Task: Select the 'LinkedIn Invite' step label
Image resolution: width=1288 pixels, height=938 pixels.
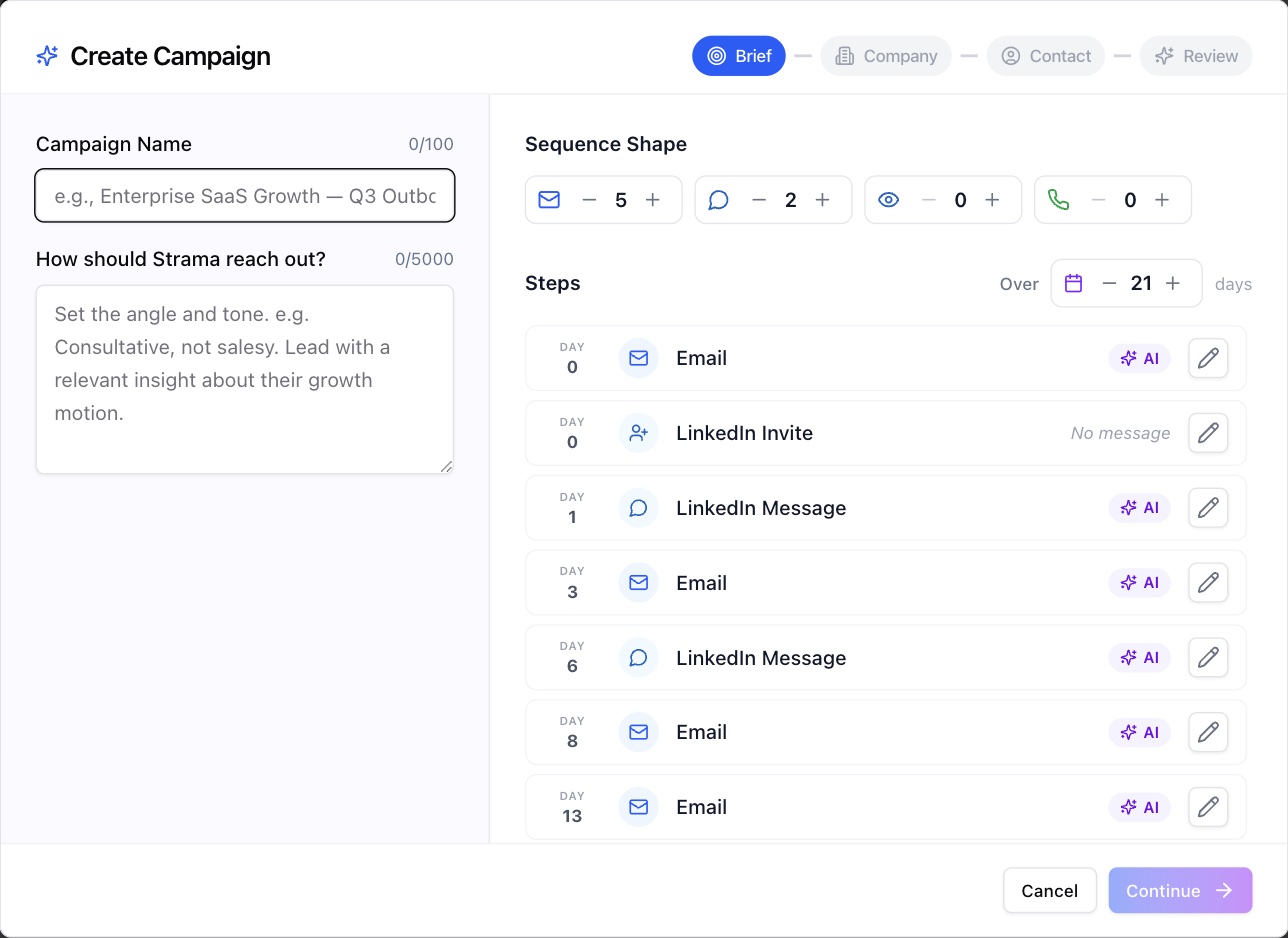Action: coord(744,433)
